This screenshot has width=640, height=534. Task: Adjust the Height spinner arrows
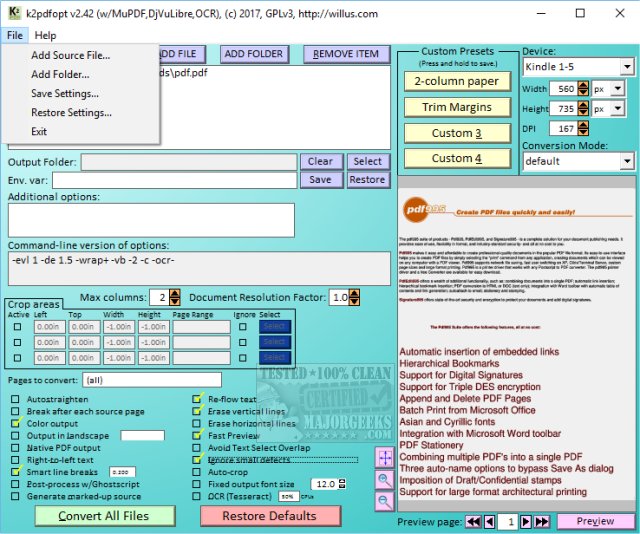coord(584,109)
